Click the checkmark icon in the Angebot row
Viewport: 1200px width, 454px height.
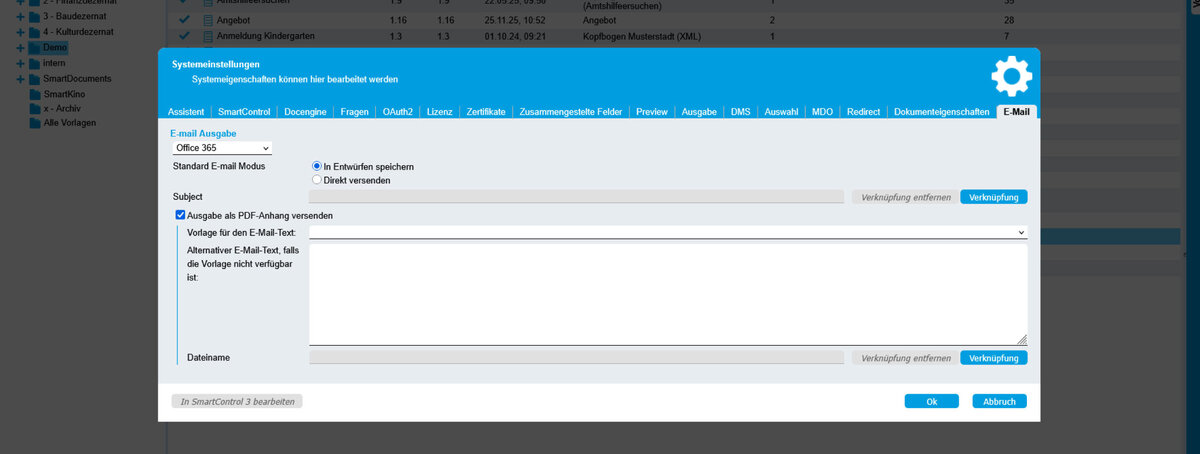(x=183, y=20)
